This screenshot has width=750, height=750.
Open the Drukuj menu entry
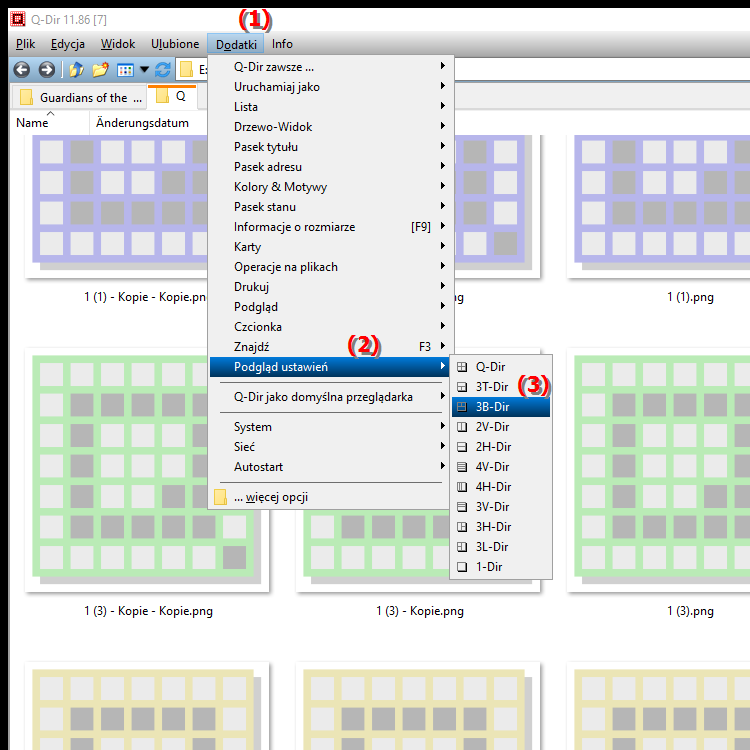click(x=331, y=287)
